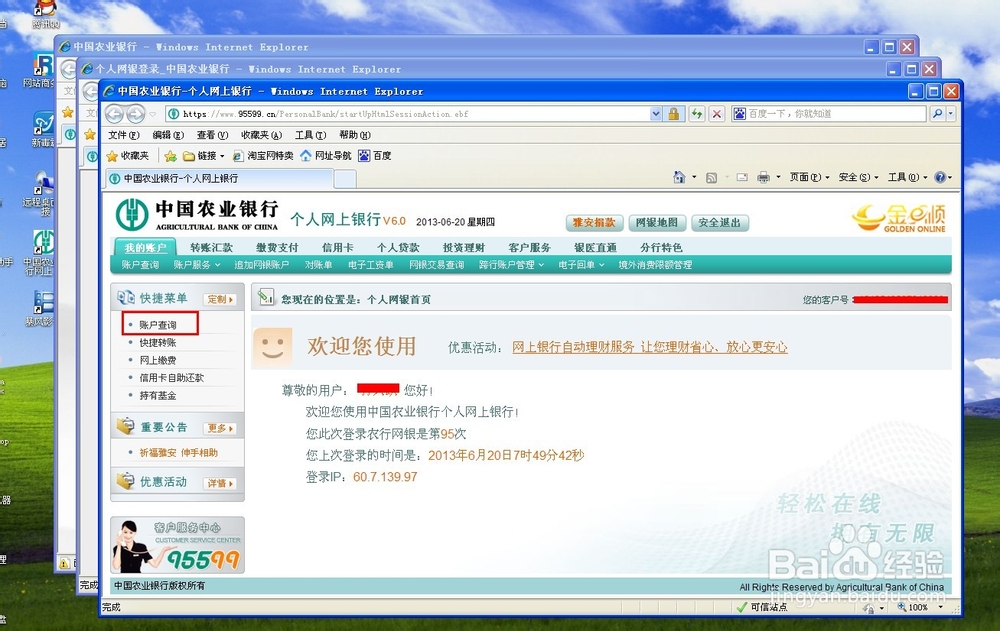Click the add-to-favorites star icon
The image size is (1000, 631).
pyautogui.click(x=170, y=156)
